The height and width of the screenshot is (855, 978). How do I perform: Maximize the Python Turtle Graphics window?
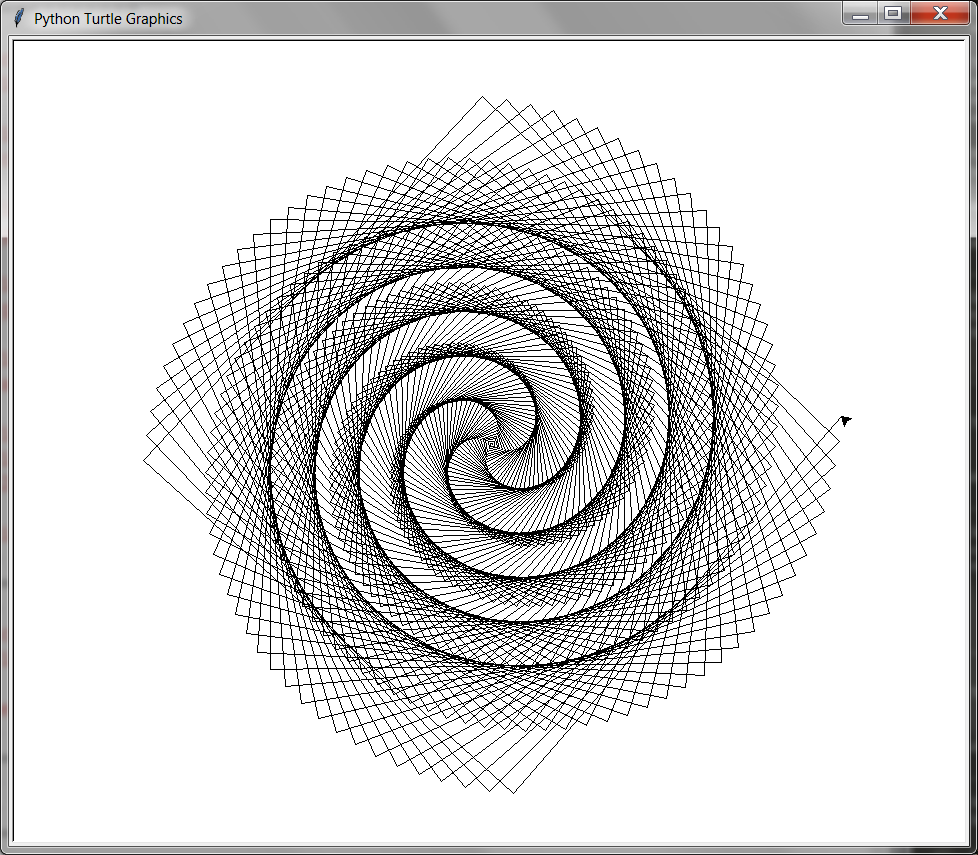coord(893,14)
